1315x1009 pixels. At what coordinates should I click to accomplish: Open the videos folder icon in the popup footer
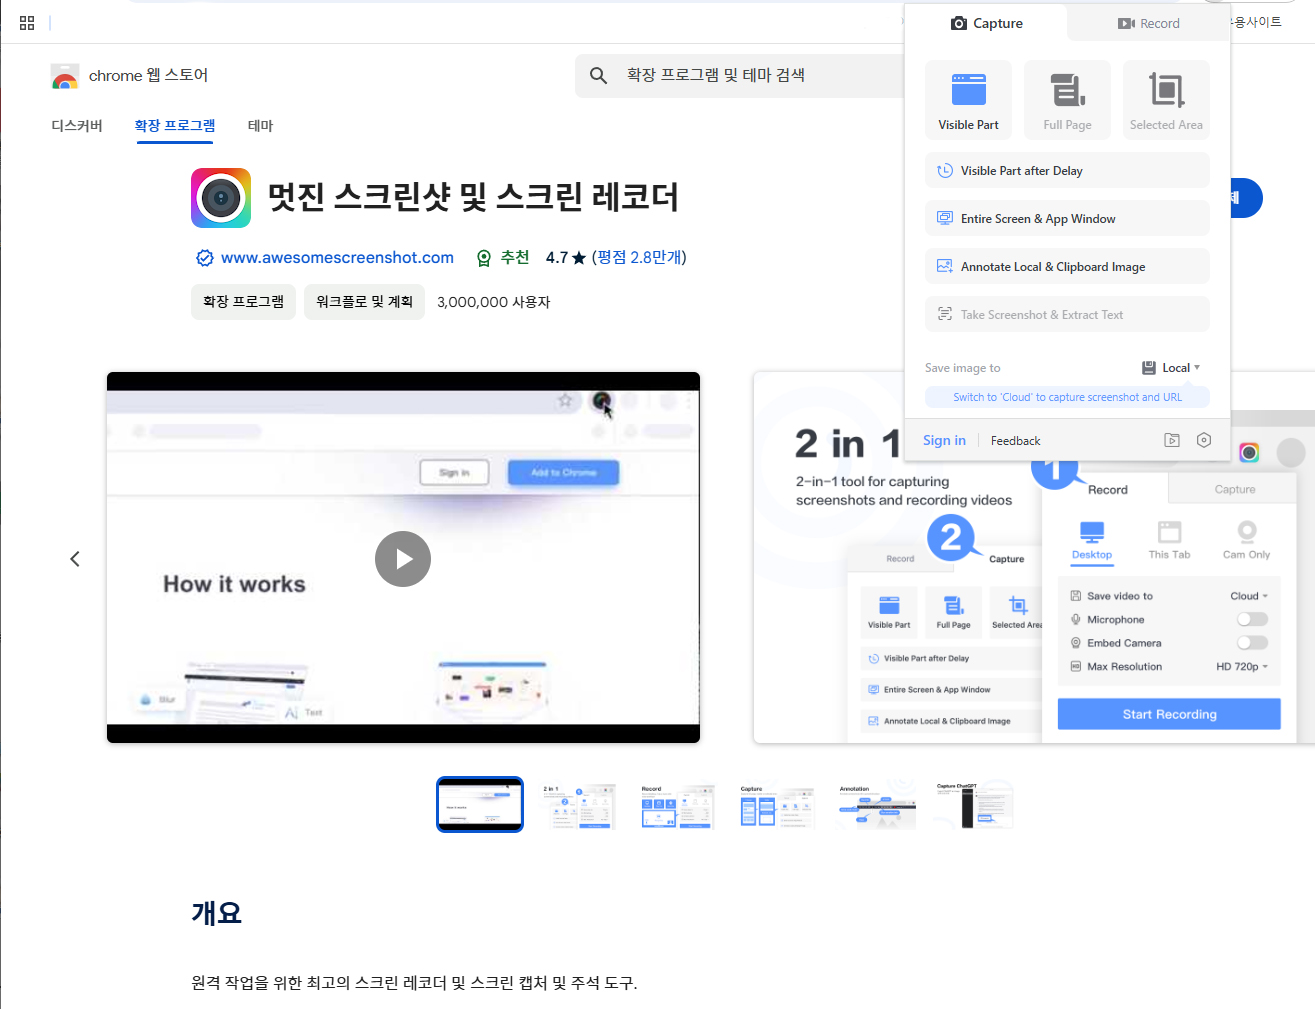click(x=1172, y=440)
